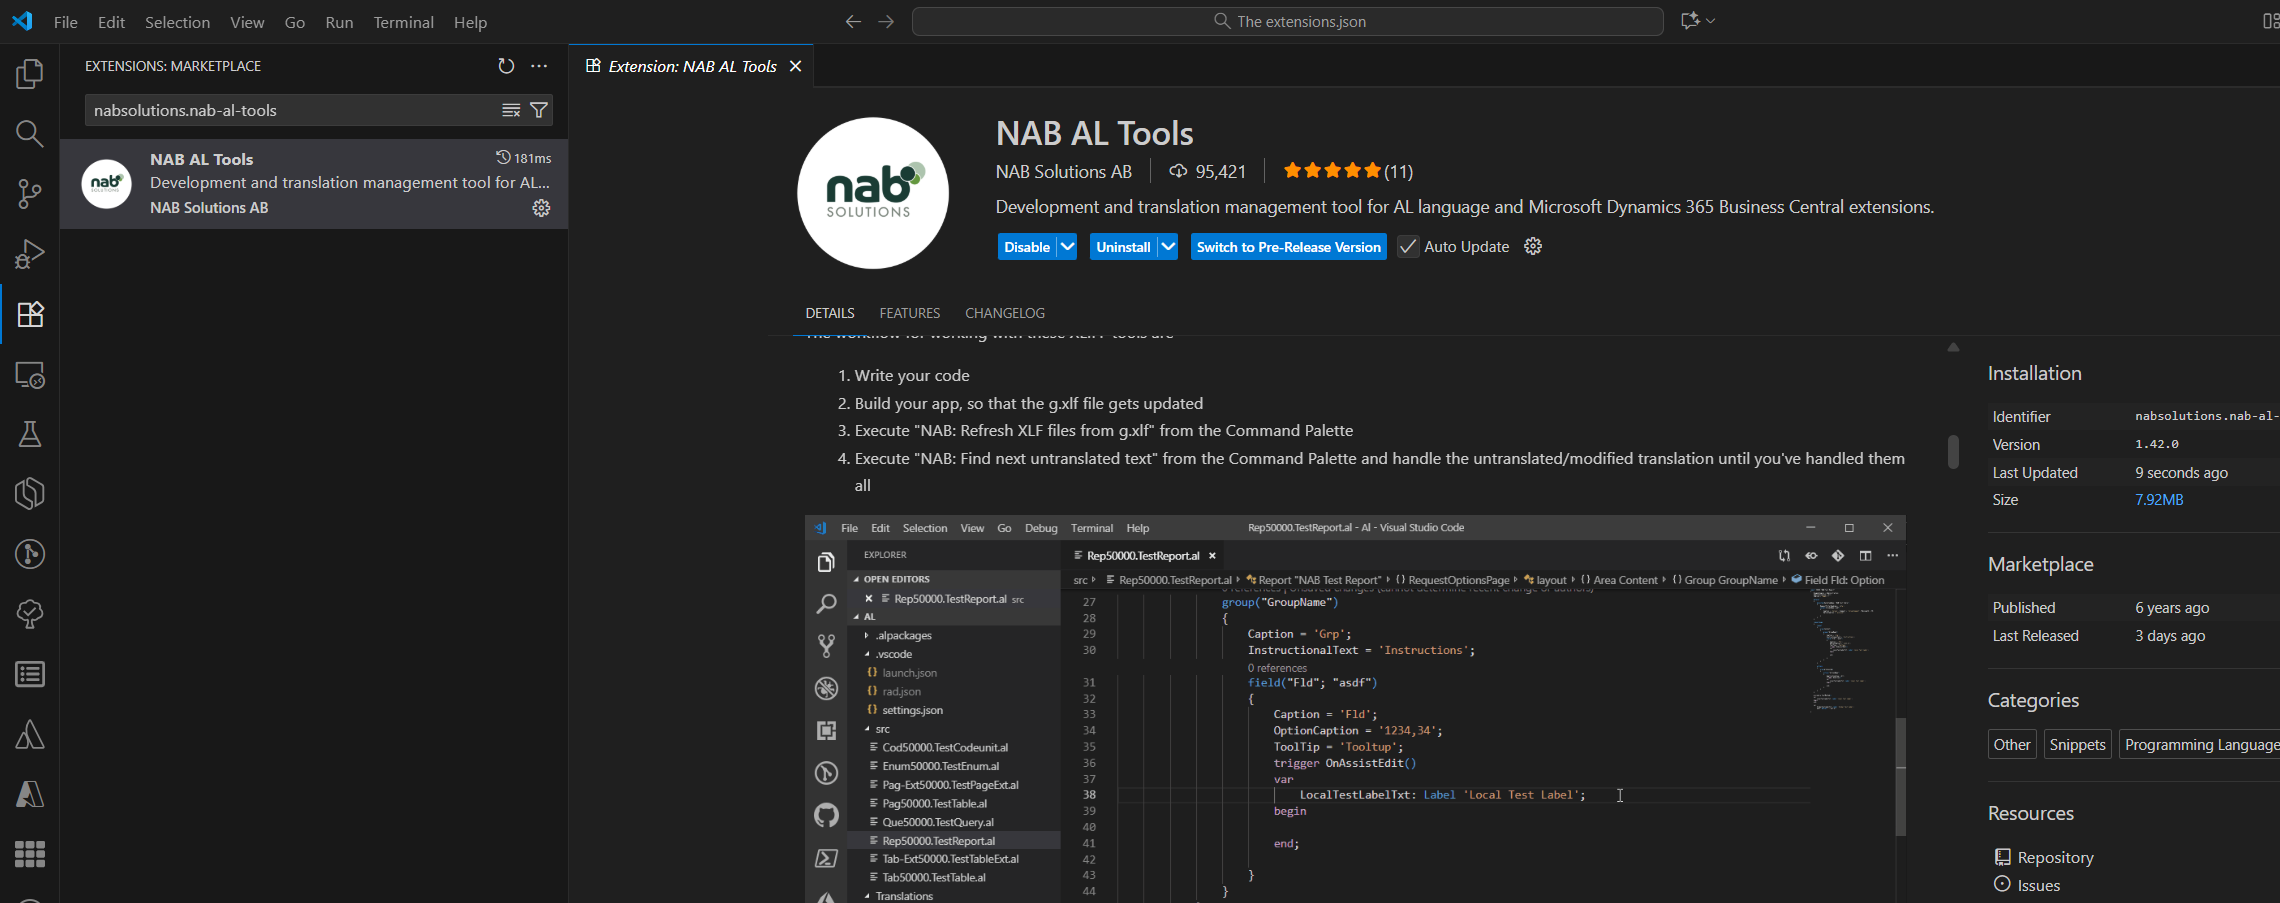Open the Repository resource link
This screenshot has height=903, width=2280.
click(2055, 857)
